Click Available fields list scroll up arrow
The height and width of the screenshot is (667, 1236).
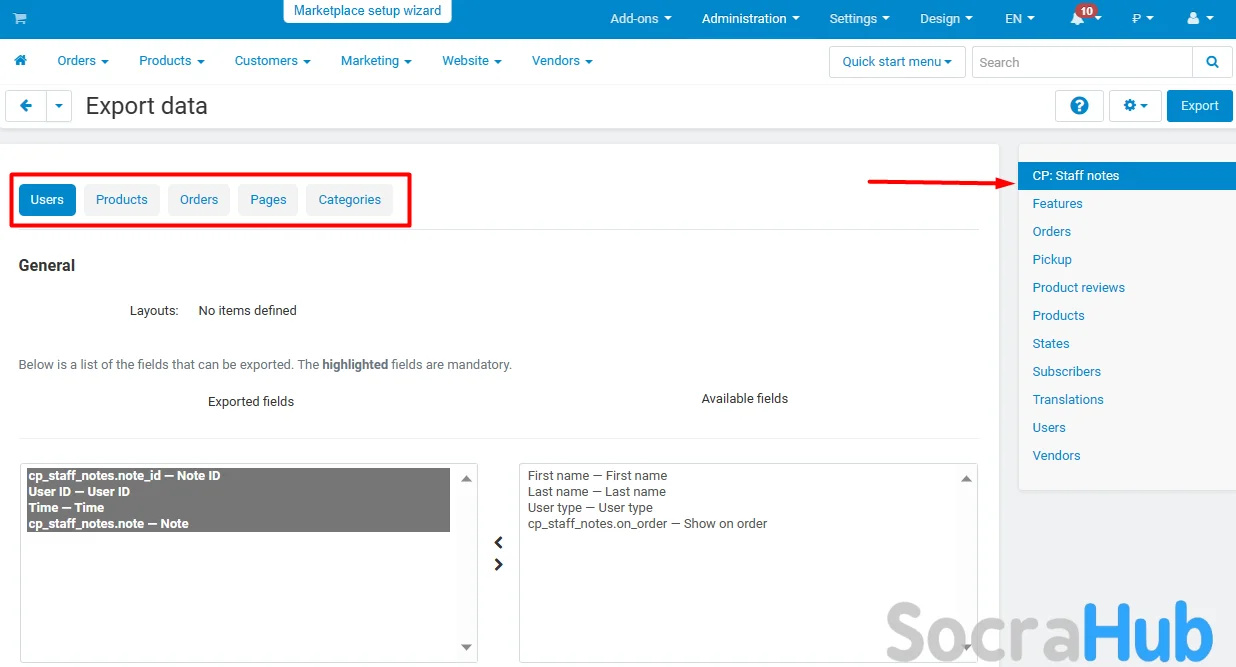(x=966, y=478)
